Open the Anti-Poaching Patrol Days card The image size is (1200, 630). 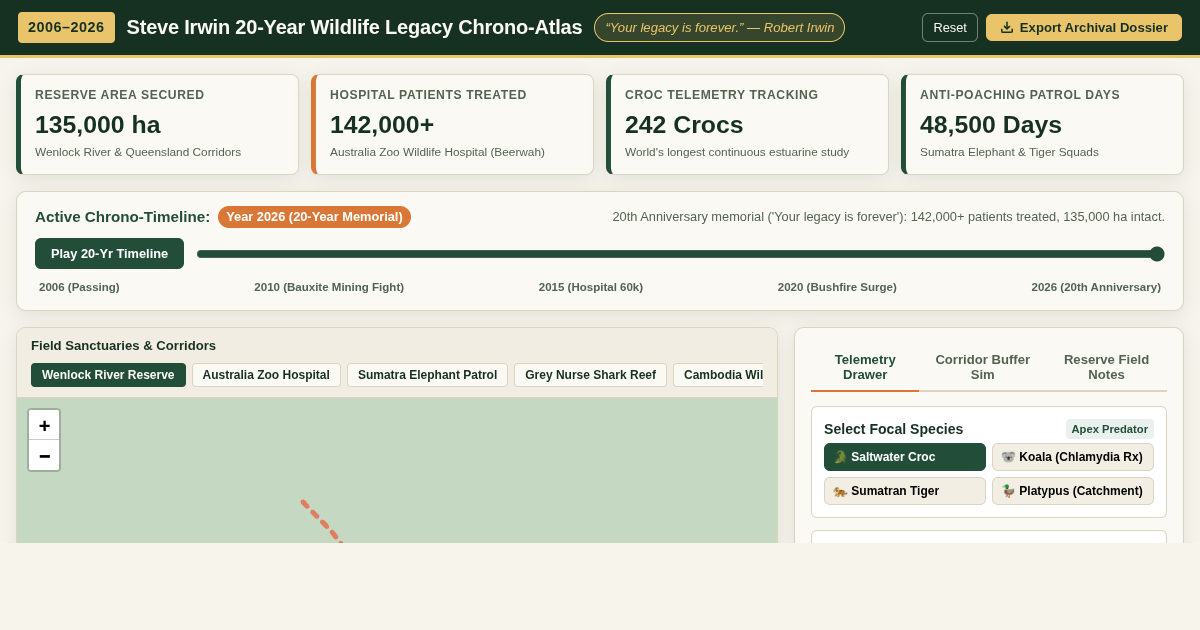[1042, 125]
